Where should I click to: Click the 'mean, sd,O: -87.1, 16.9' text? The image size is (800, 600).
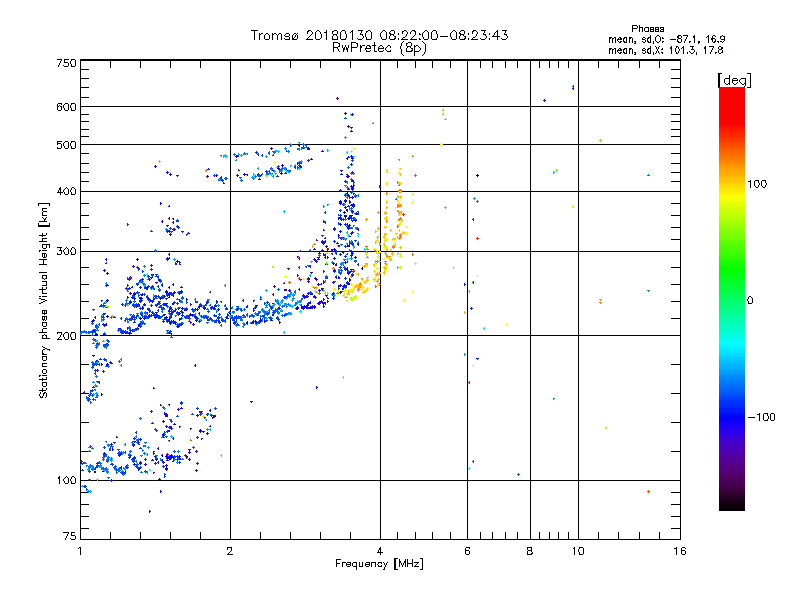(666, 39)
